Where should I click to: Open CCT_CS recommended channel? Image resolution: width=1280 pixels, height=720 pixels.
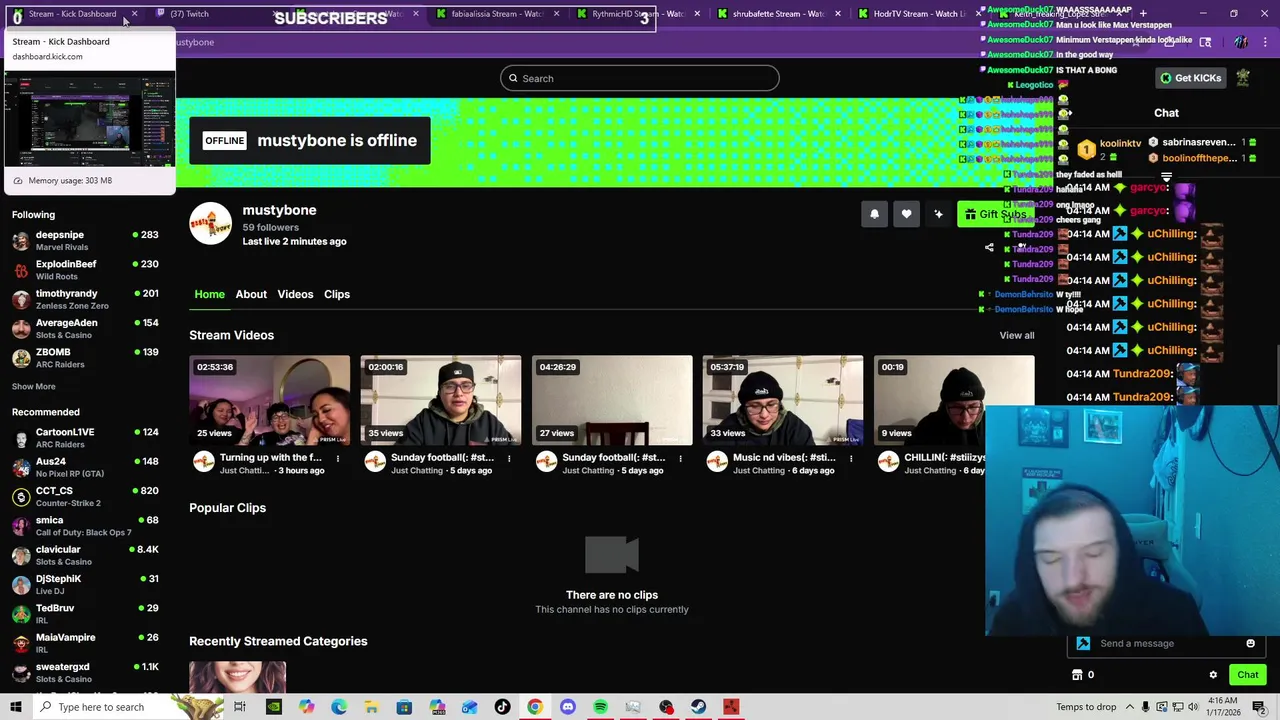point(86,496)
